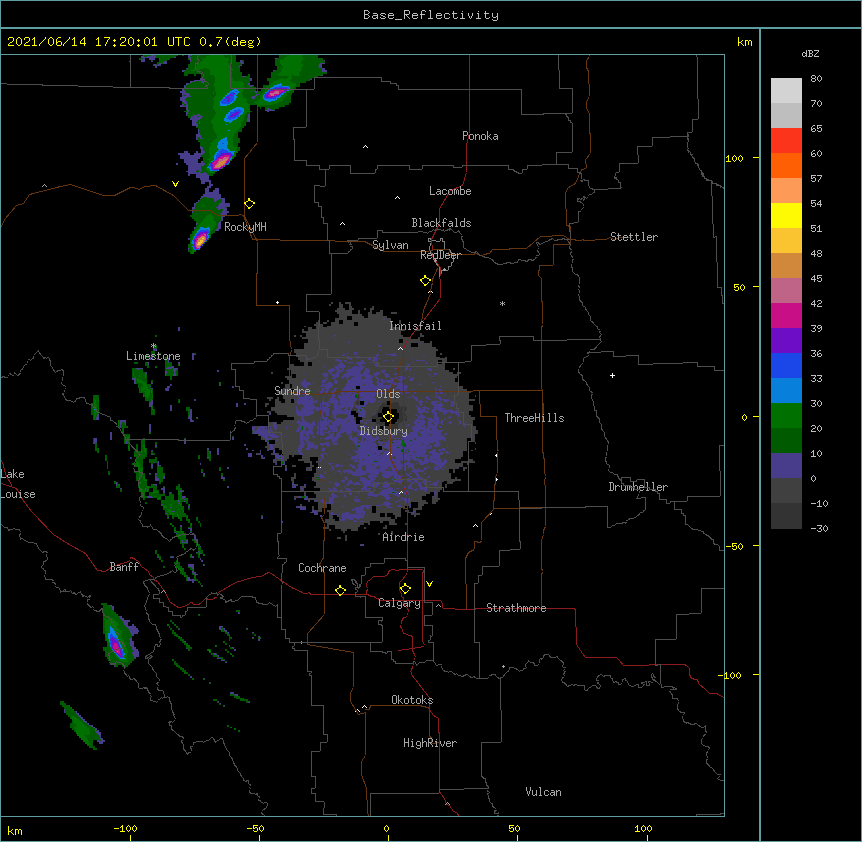Image resolution: width=862 pixels, height=842 pixels.
Task: Click the Innisfail label
Action: pyautogui.click(x=415, y=326)
